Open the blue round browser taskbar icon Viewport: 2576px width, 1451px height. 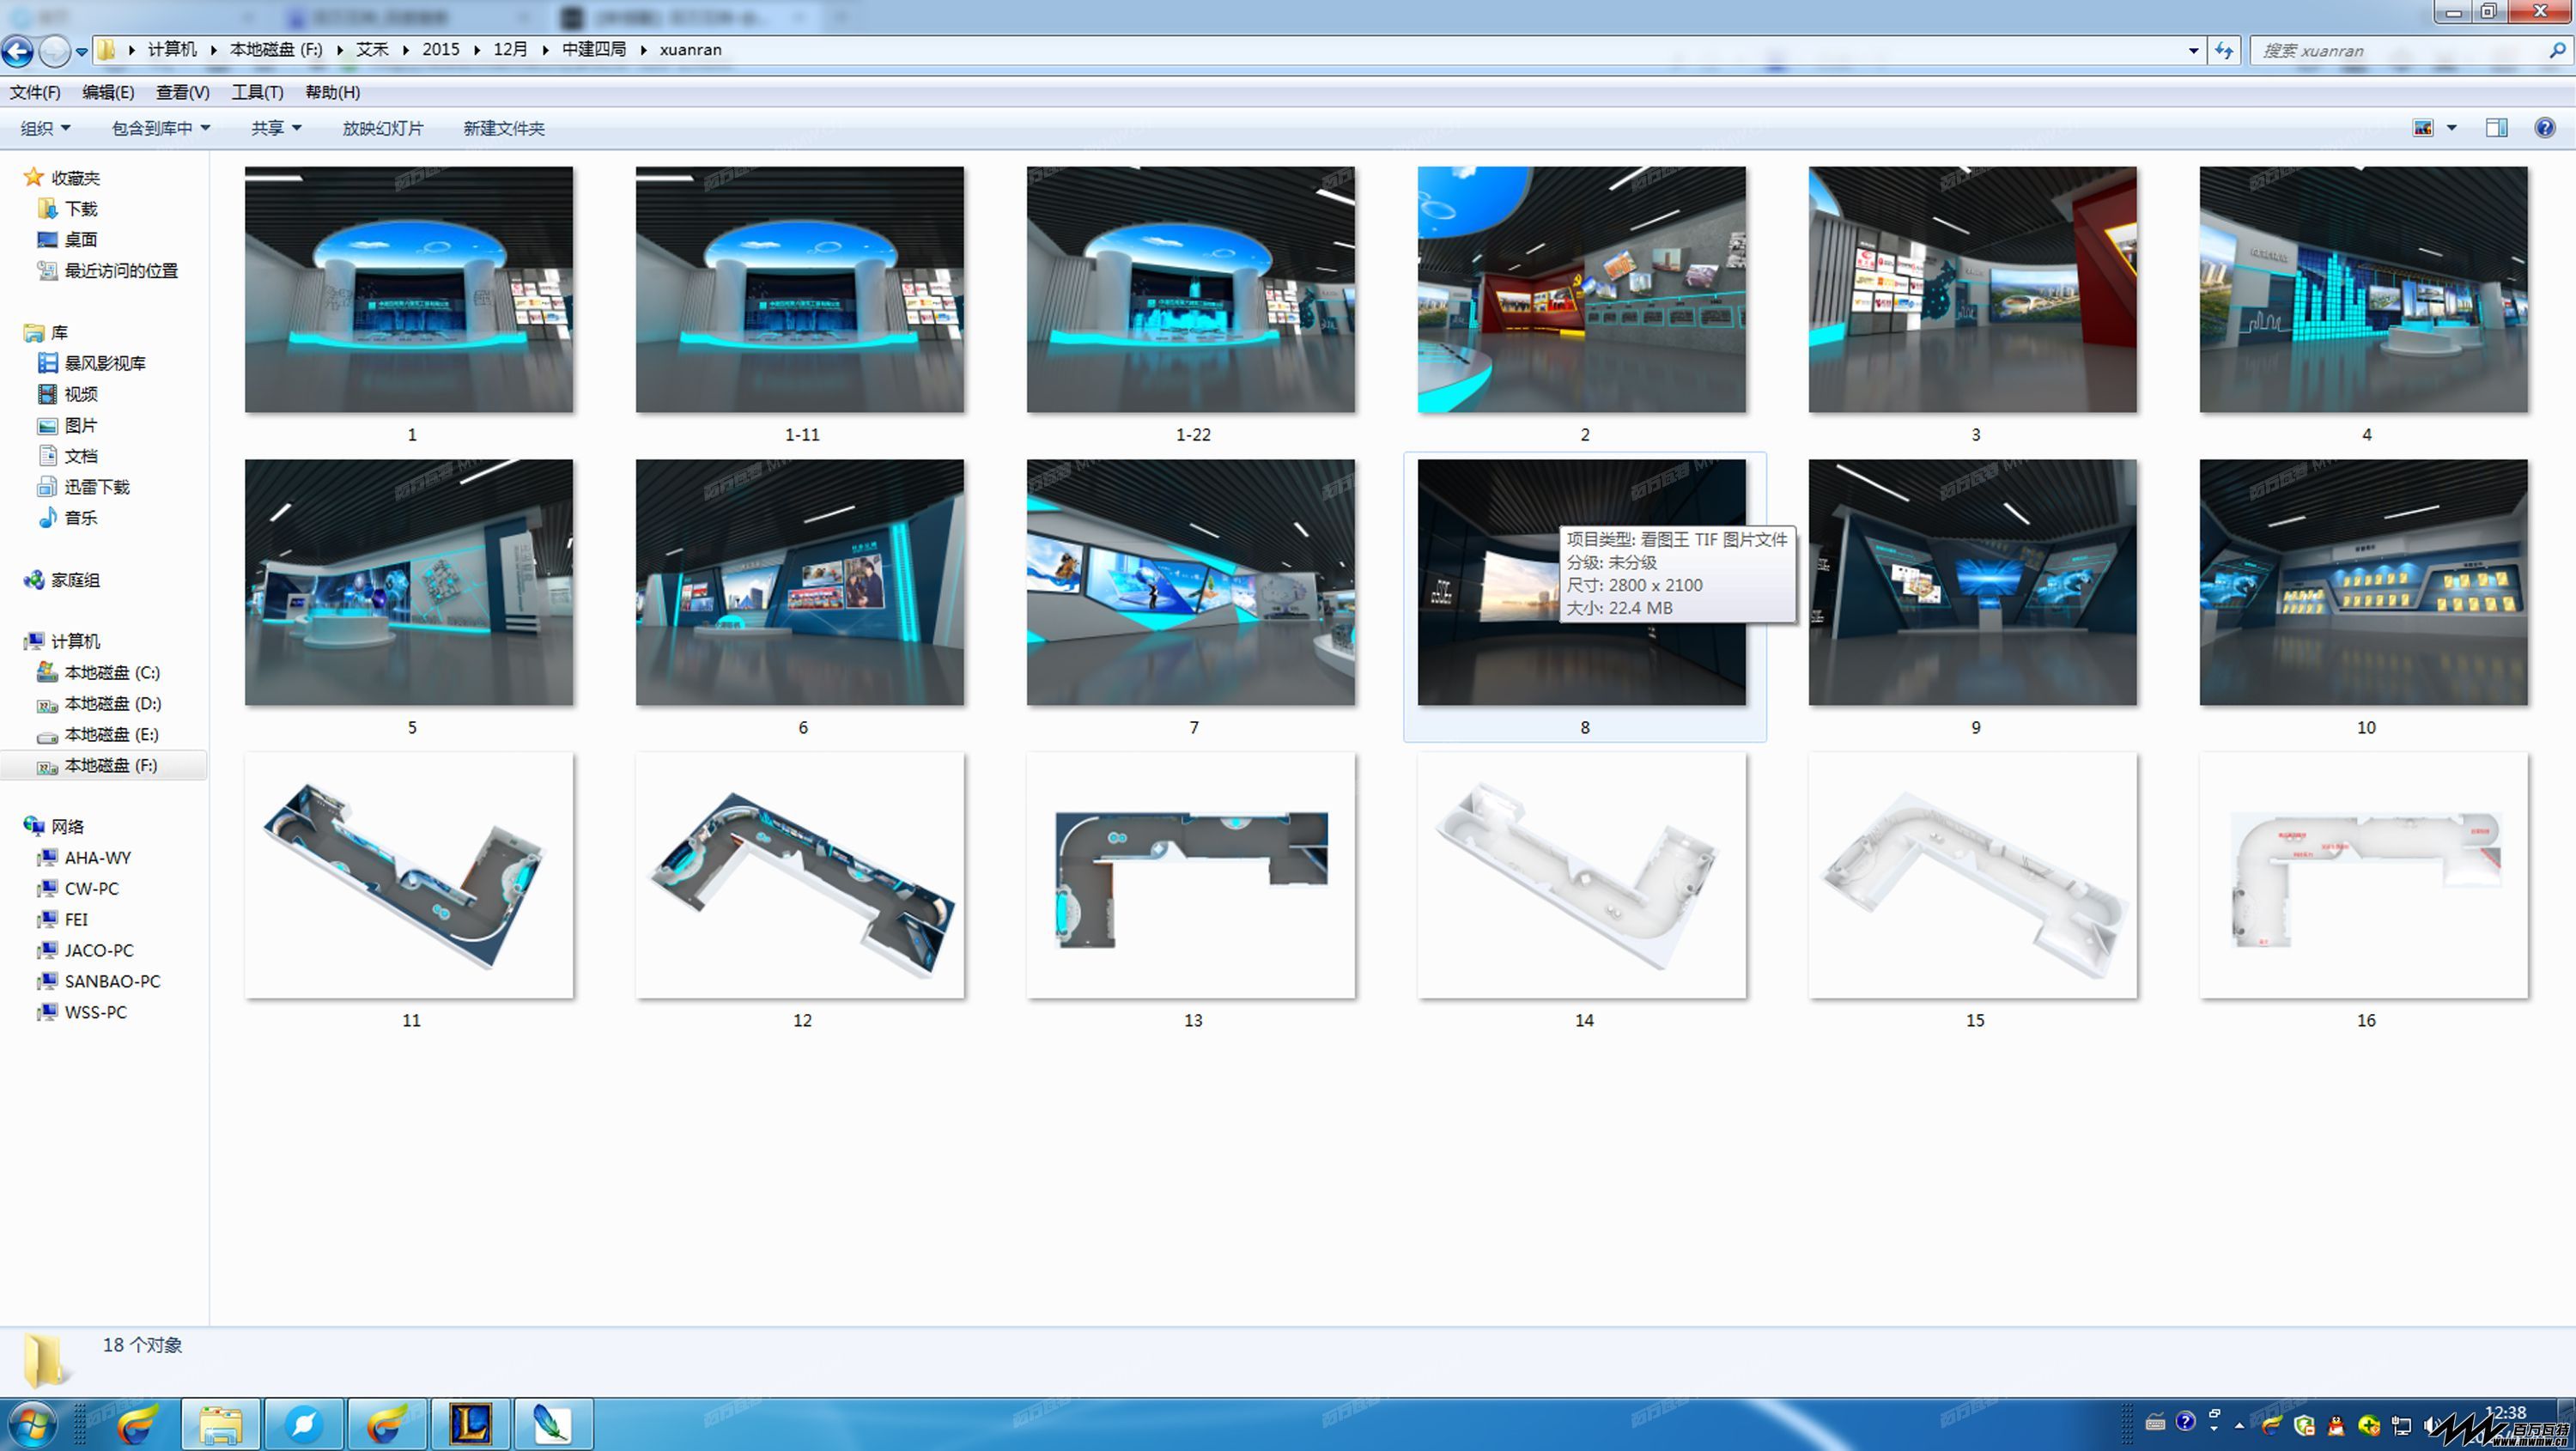pyautogui.click(x=304, y=1424)
